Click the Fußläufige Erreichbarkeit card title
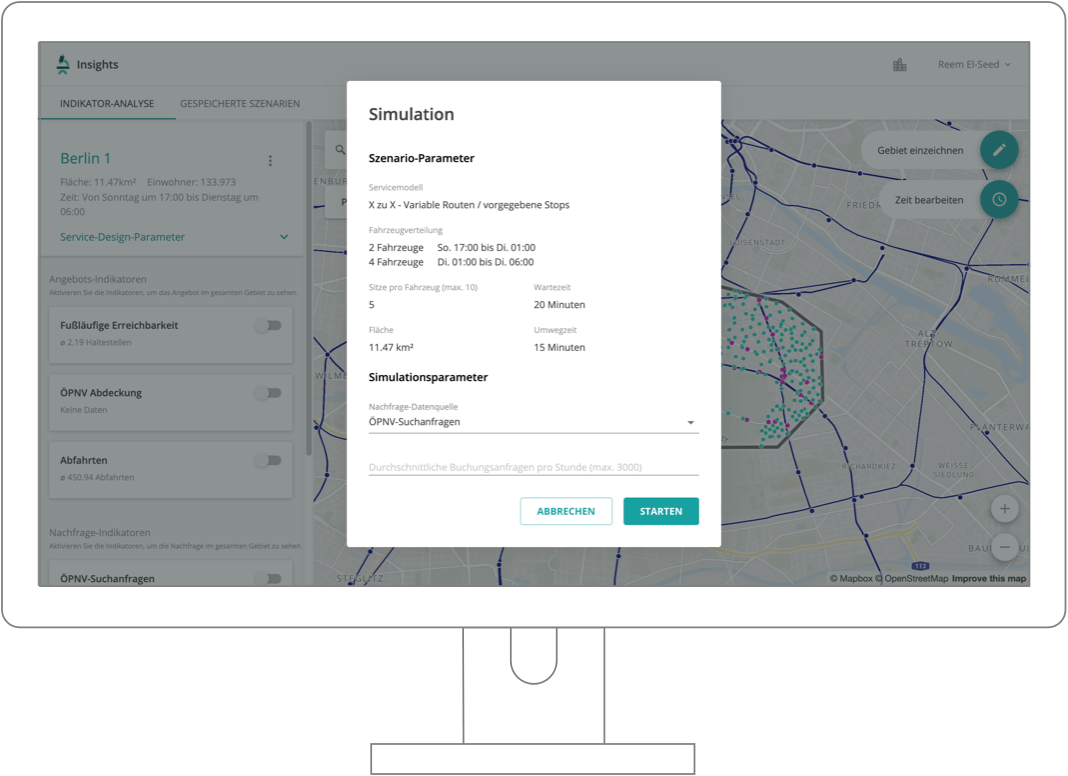Screen dimensions: 1068x776 click(119, 326)
